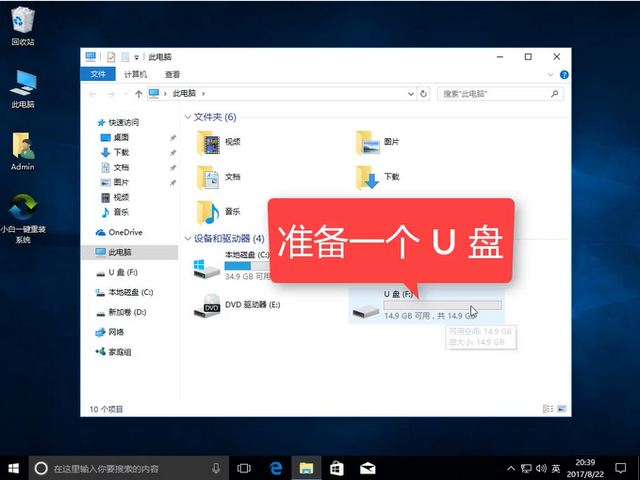This screenshot has width=640, height=480.
Task: Open the 音乐 folder in main pane
Action: pyautogui.click(x=220, y=211)
